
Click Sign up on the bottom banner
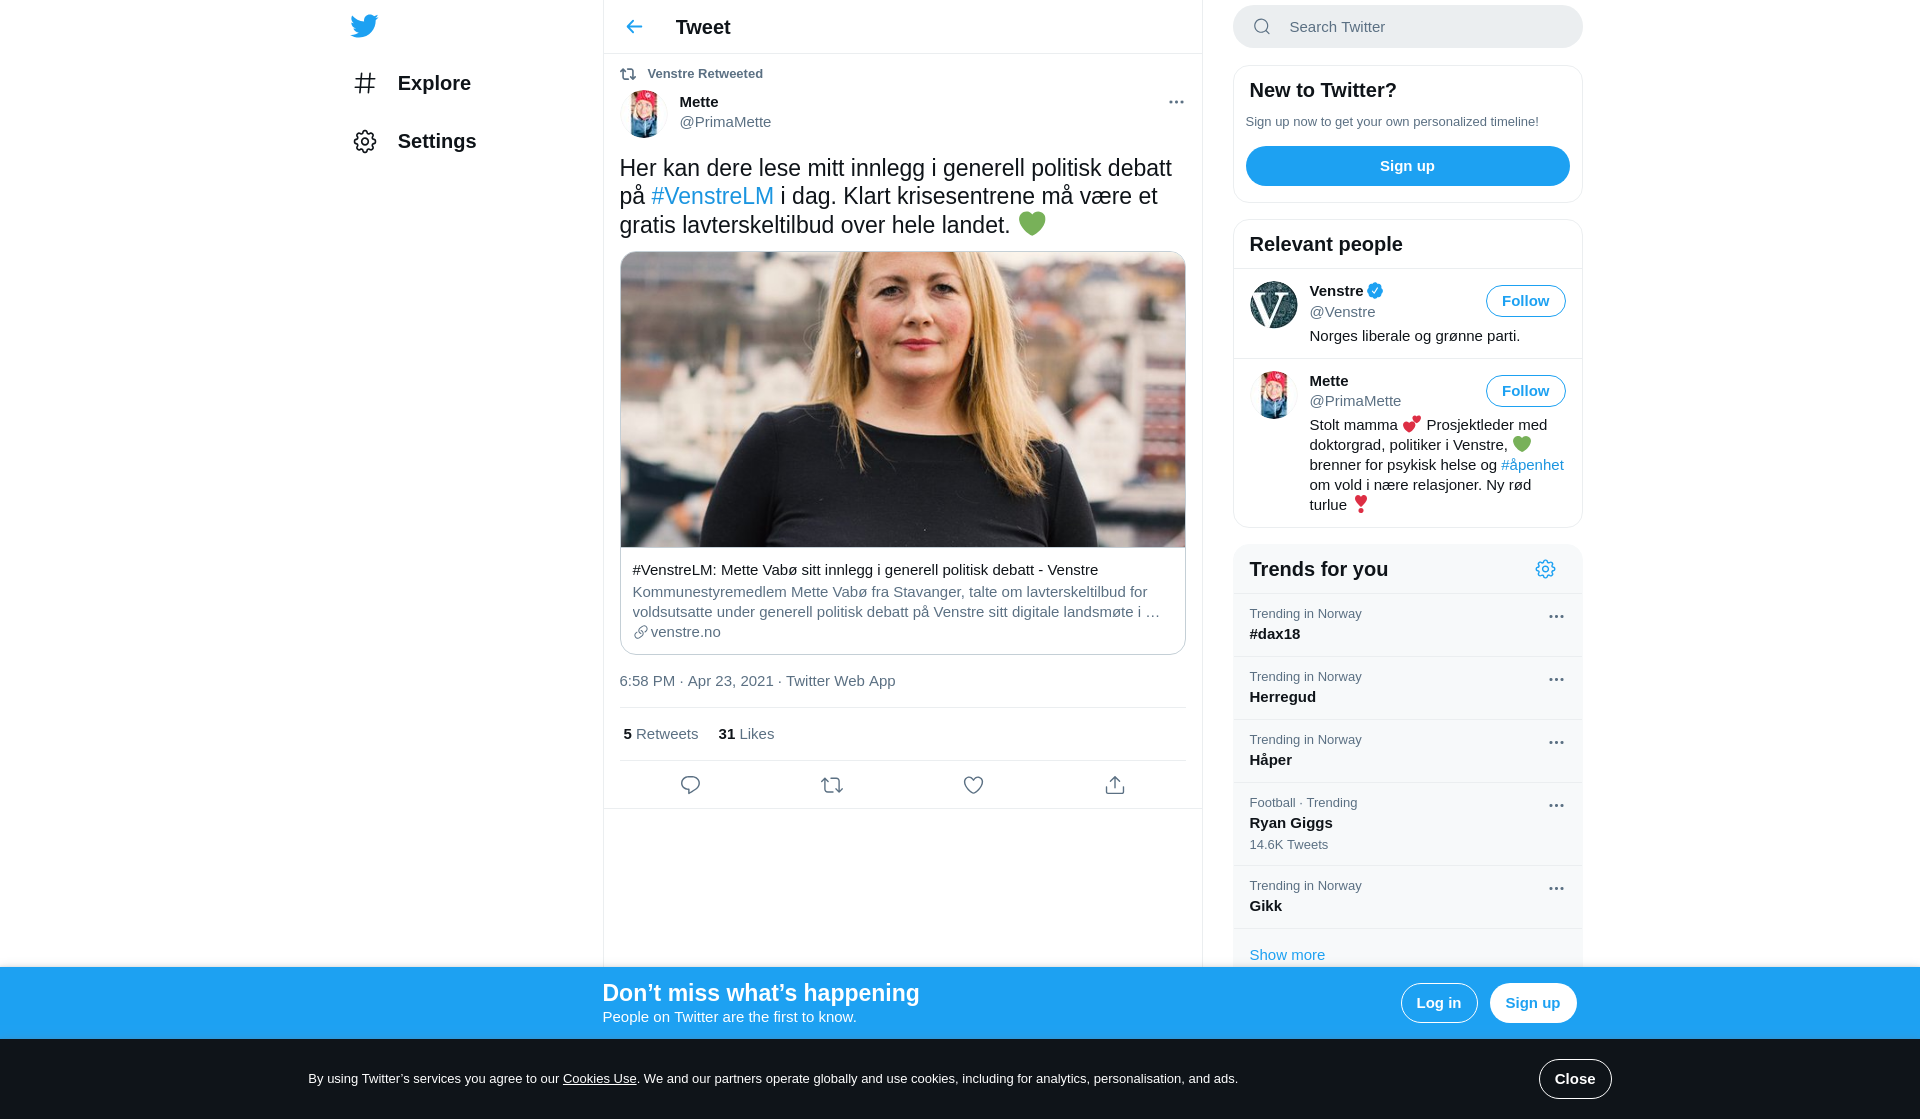(x=1532, y=1003)
